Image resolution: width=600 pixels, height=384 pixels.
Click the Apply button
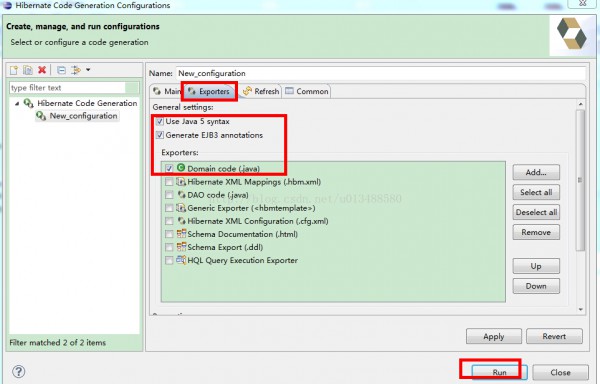click(494, 337)
